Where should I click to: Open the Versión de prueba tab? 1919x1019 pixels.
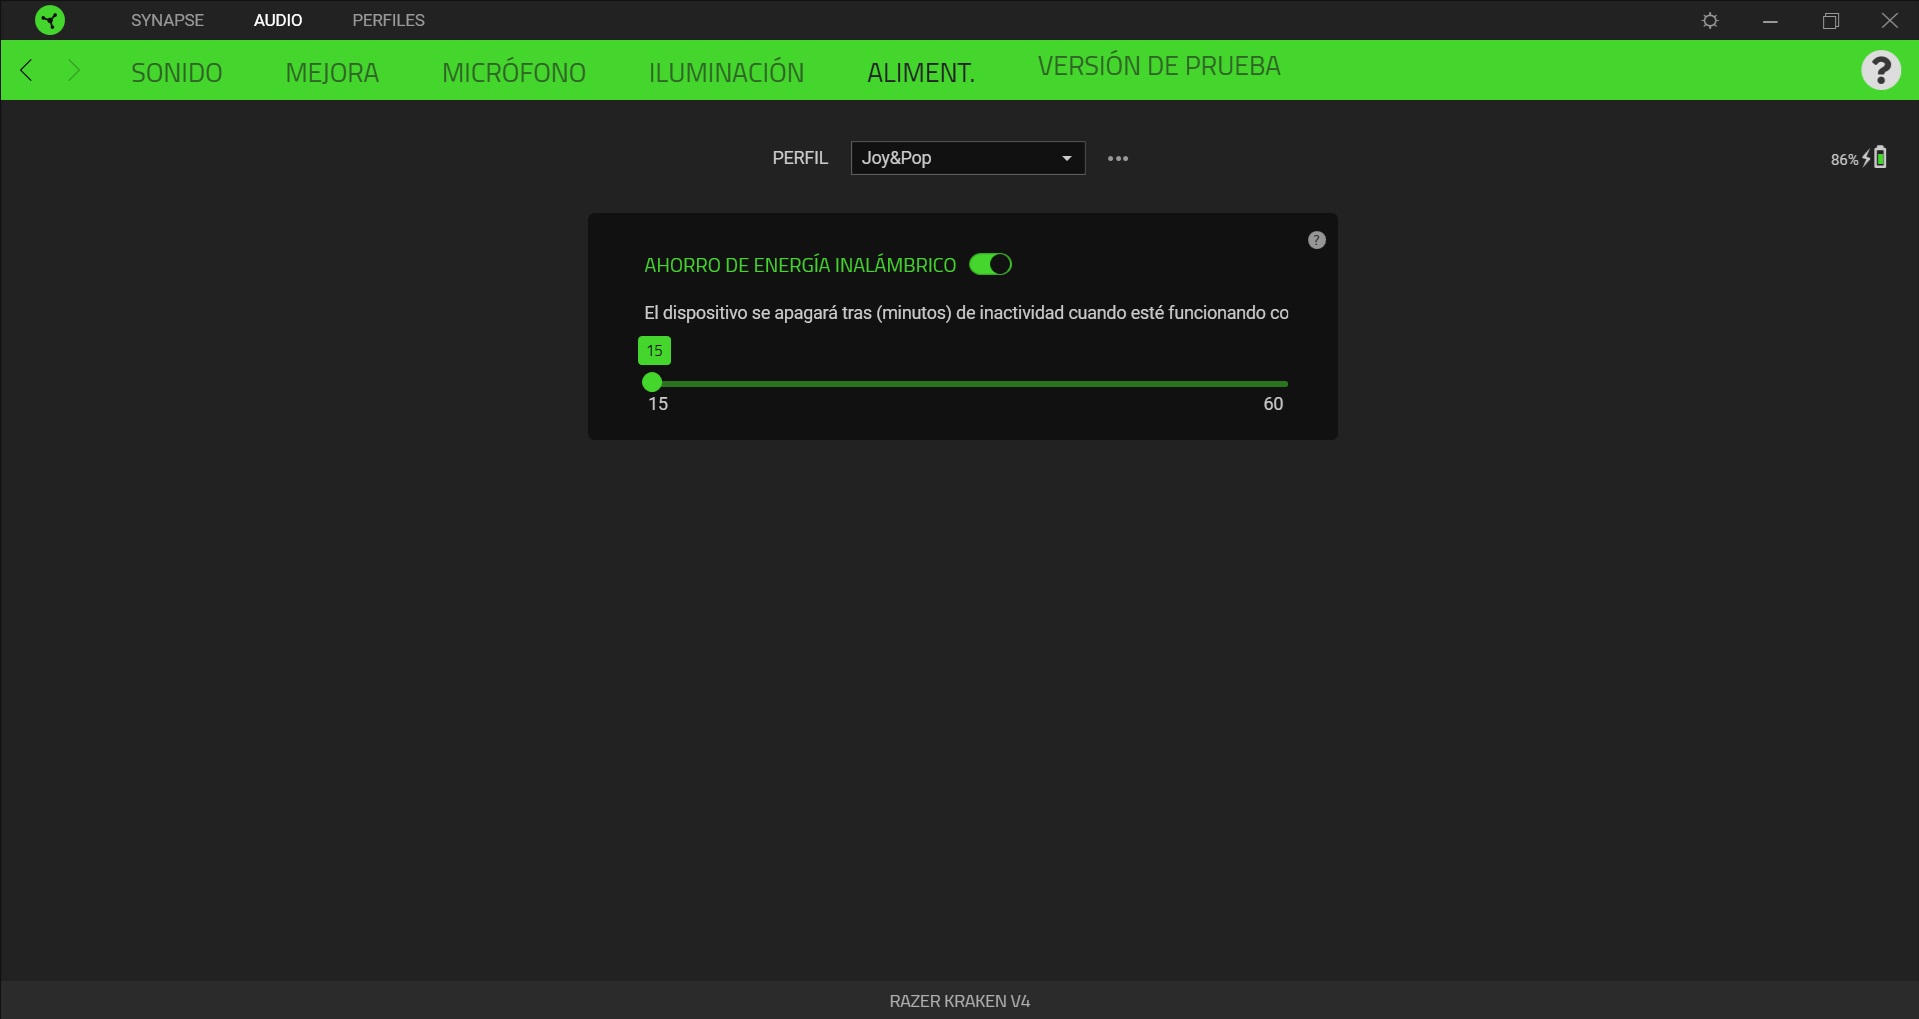pos(1158,66)
